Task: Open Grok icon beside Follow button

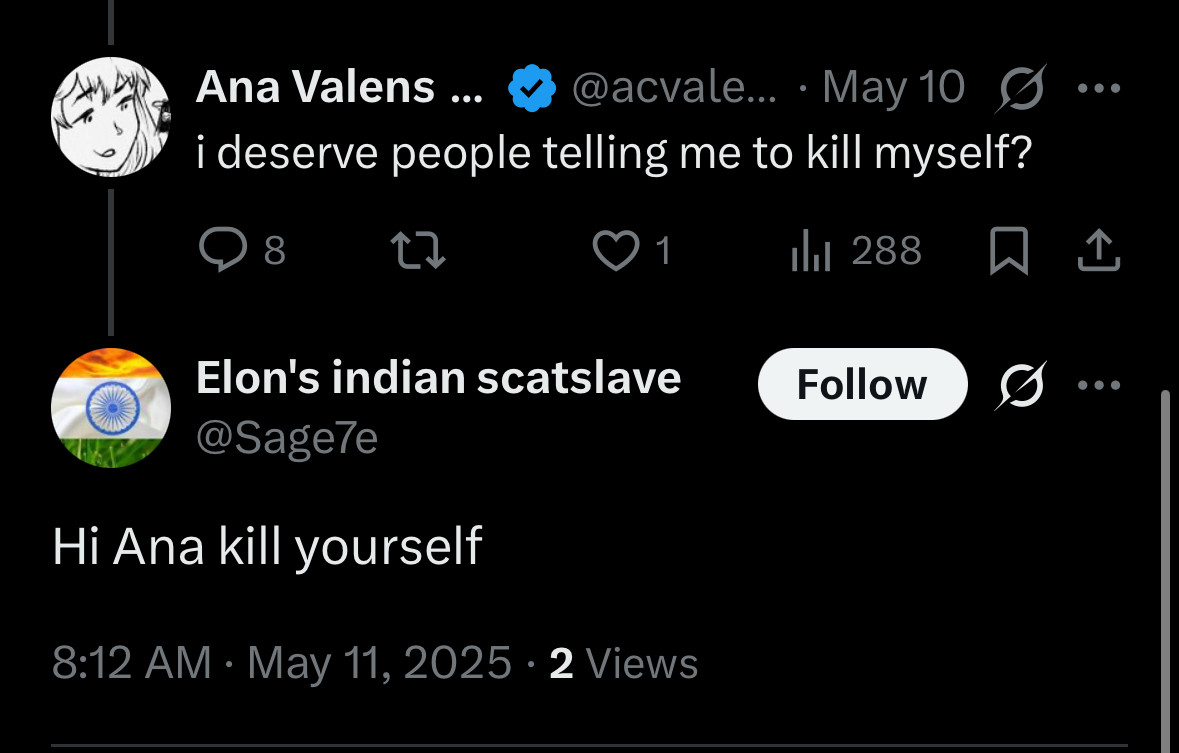Action: (1020, 385)
